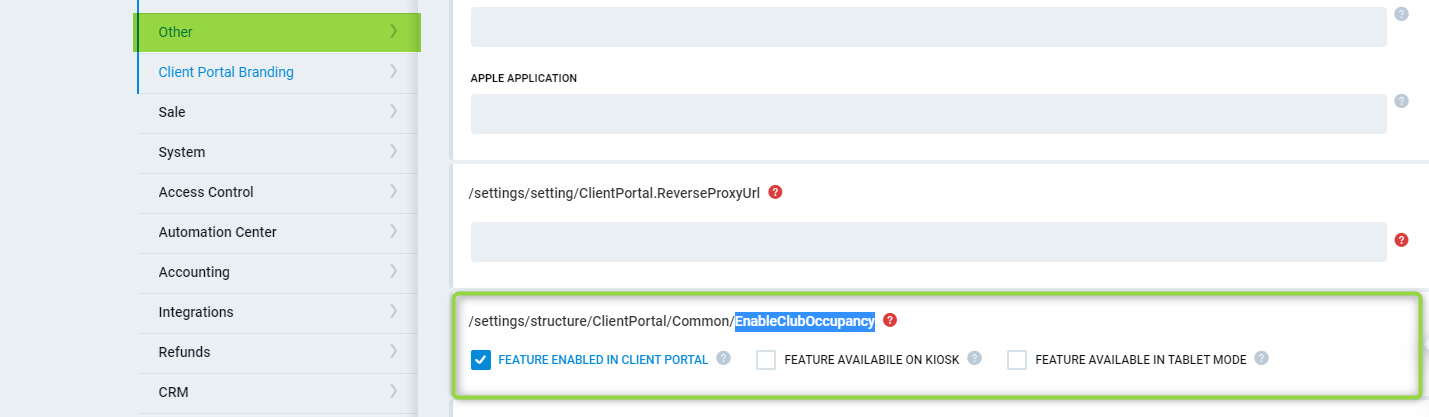Click help icon after Feature Available on Kiosk

(974, 358)
